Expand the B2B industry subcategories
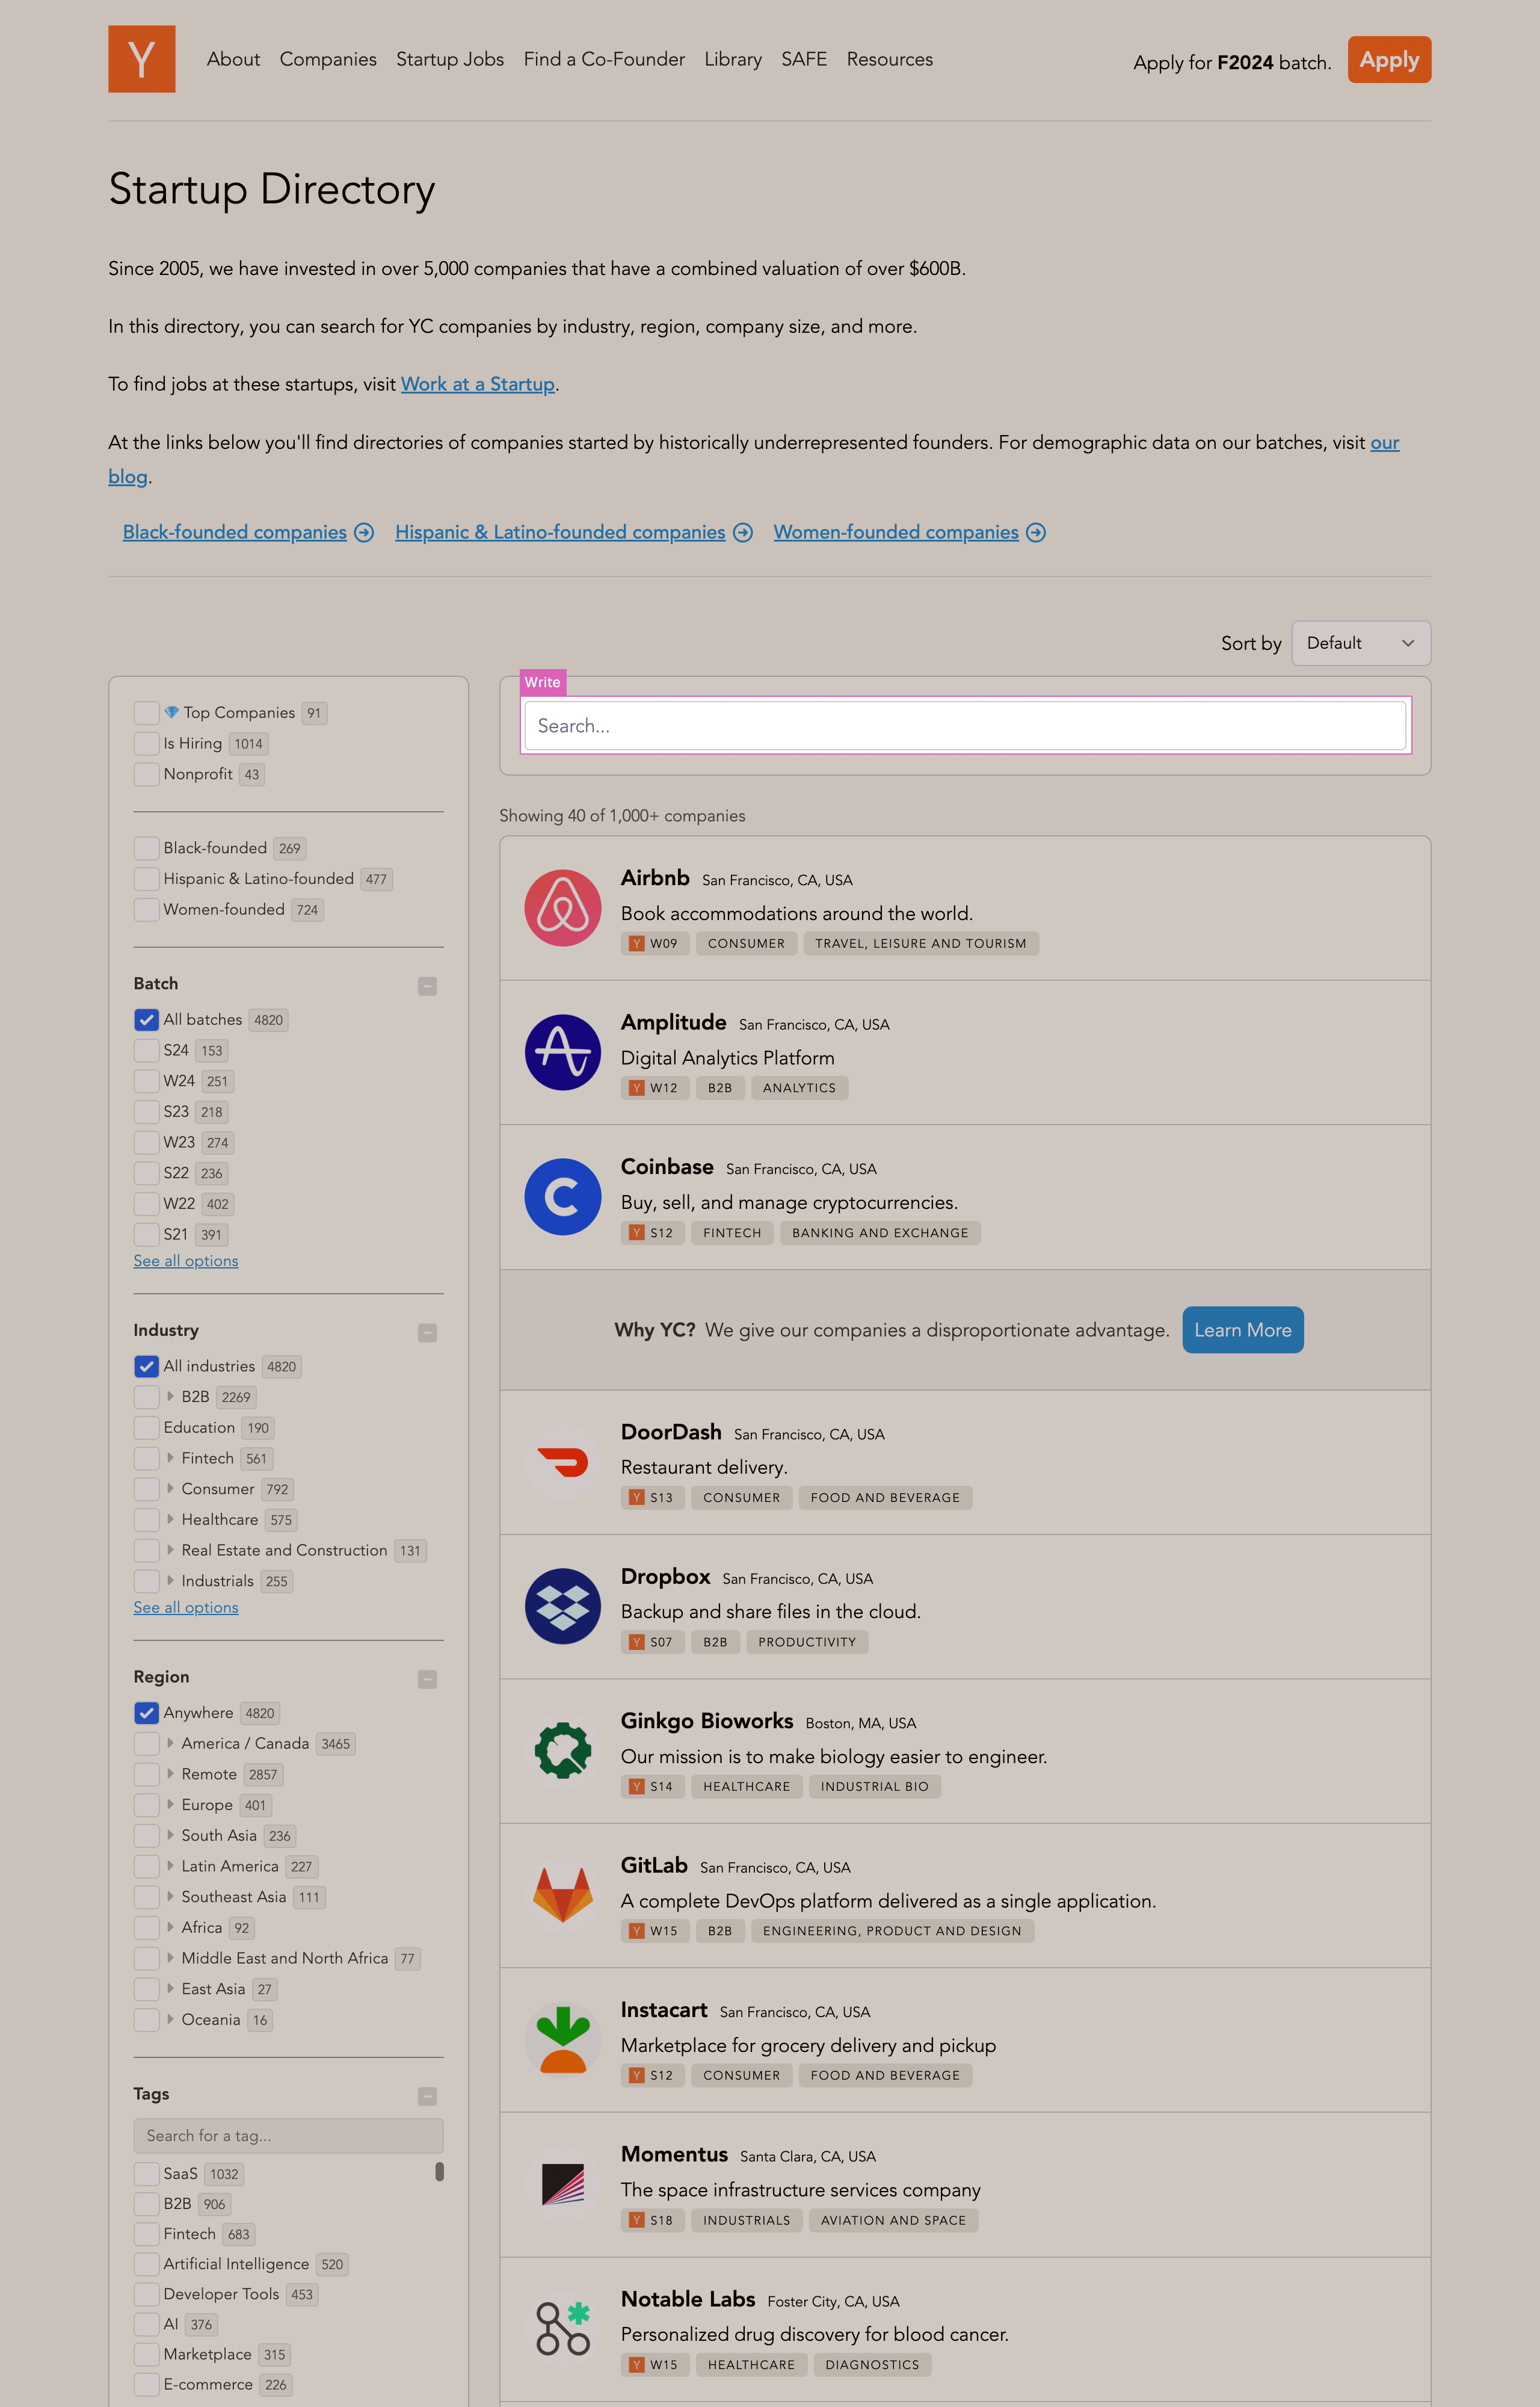 coord(170,1396)
